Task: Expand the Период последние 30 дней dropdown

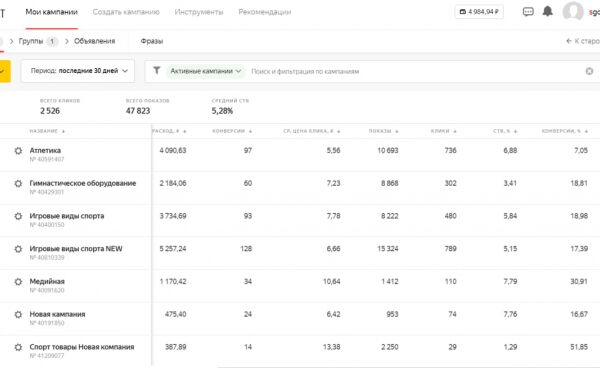Action: point(78,71)
